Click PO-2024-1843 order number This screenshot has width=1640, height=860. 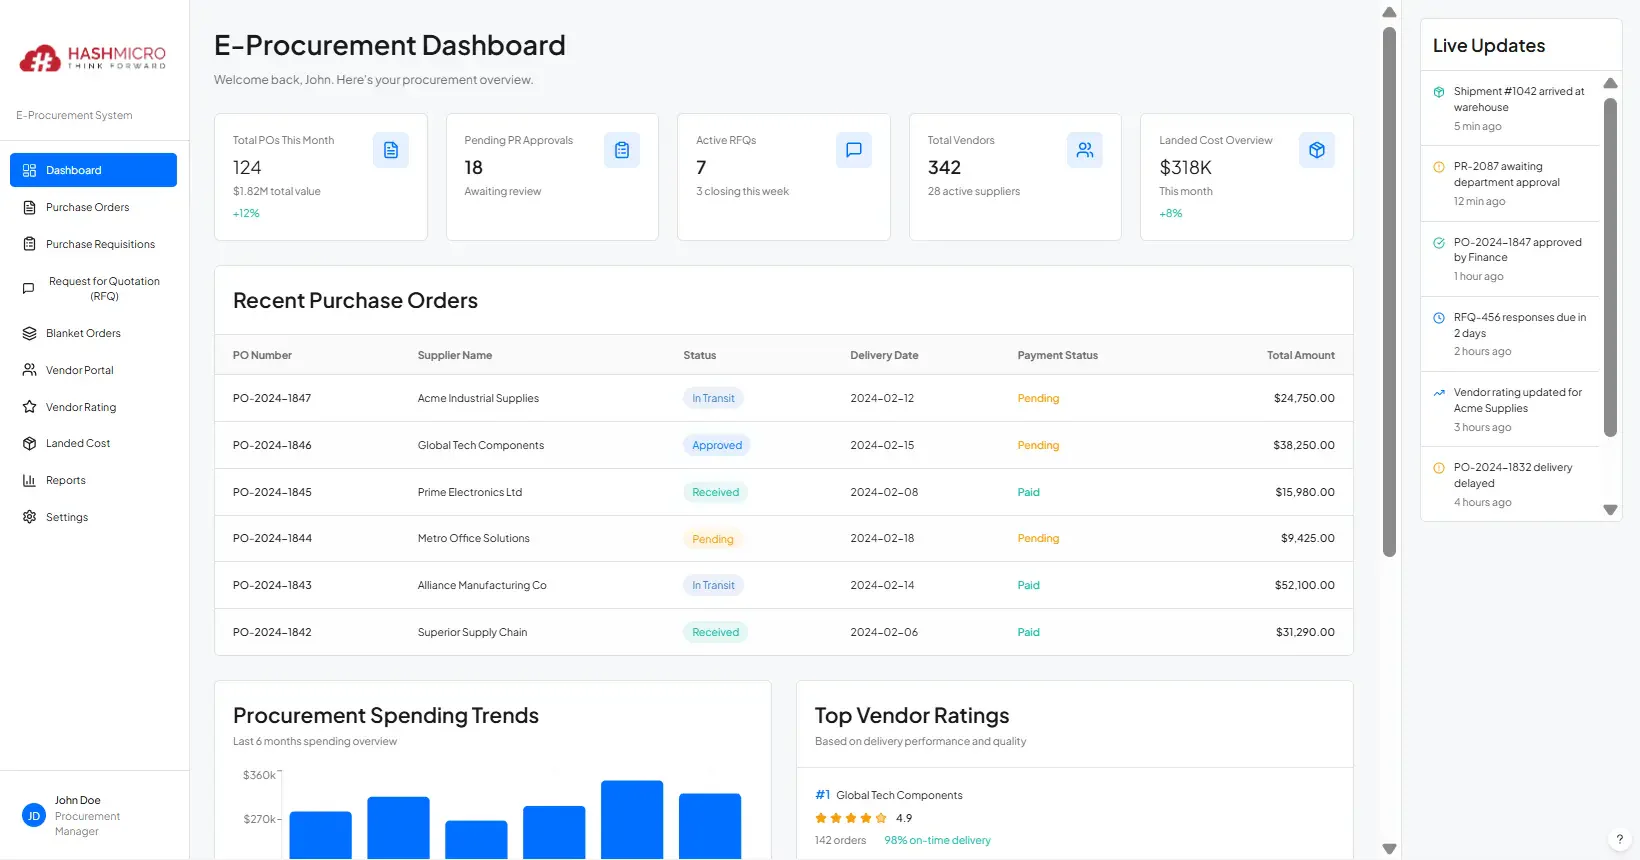272,585
